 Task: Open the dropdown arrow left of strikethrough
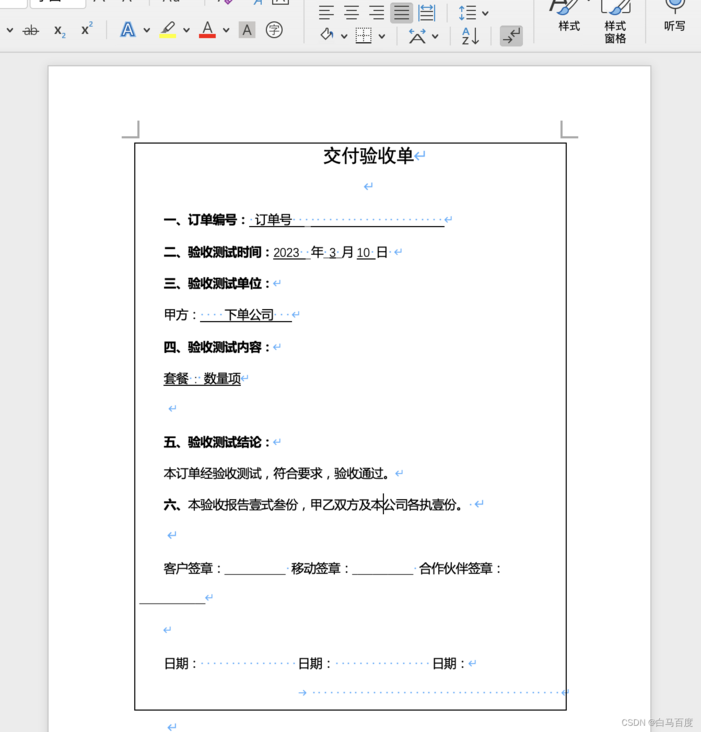point(10,31)
